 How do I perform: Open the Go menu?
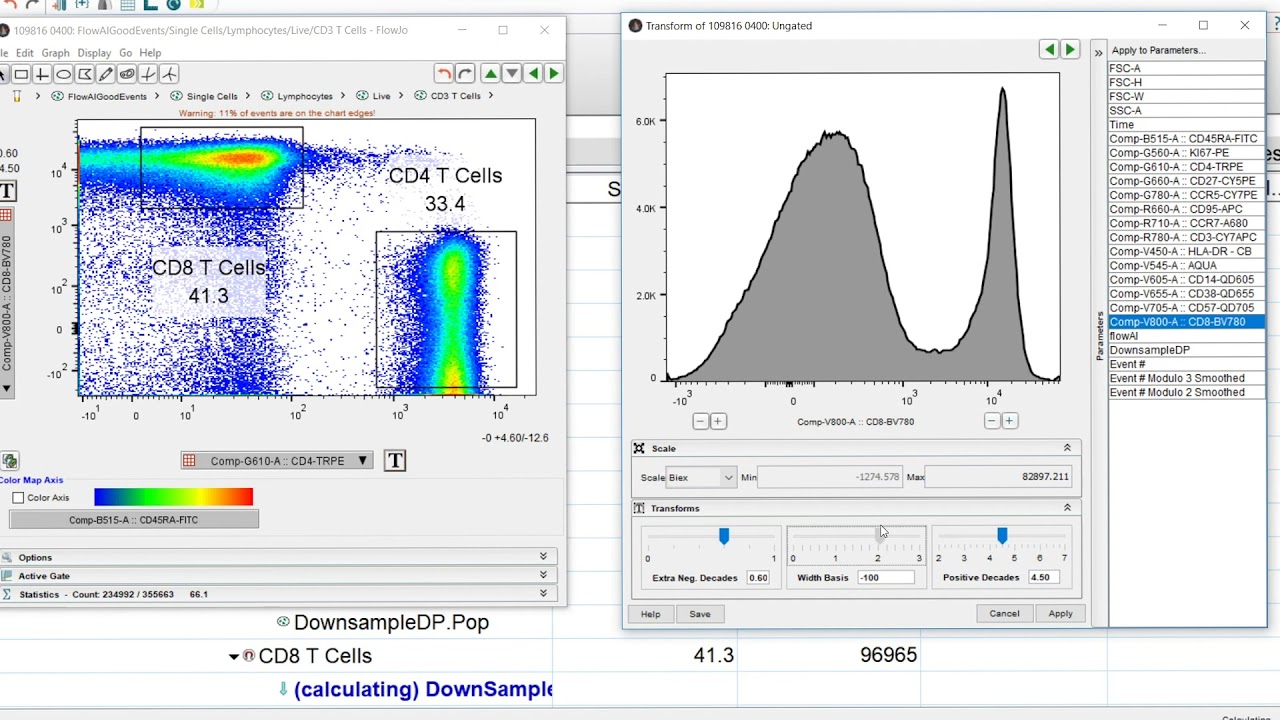(125, 53)
